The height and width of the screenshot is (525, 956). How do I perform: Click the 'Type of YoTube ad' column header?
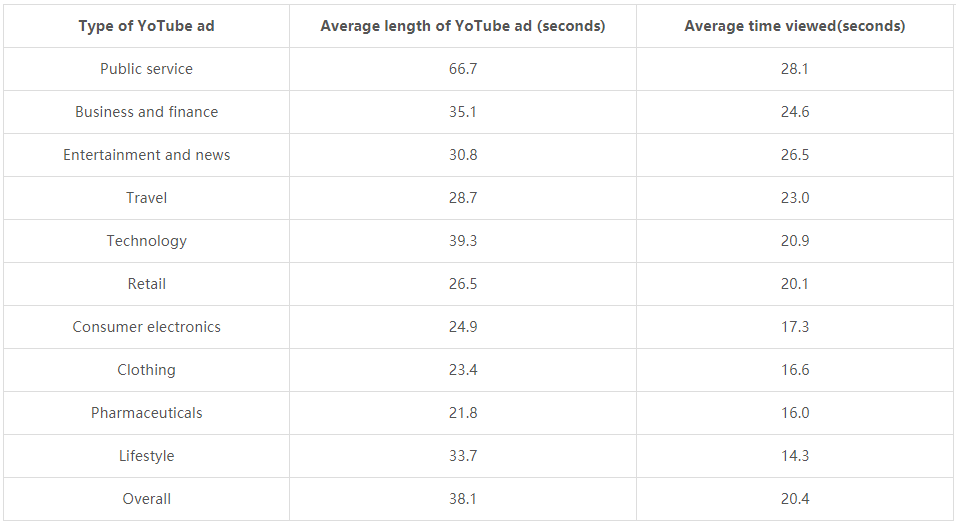[146, 26]
